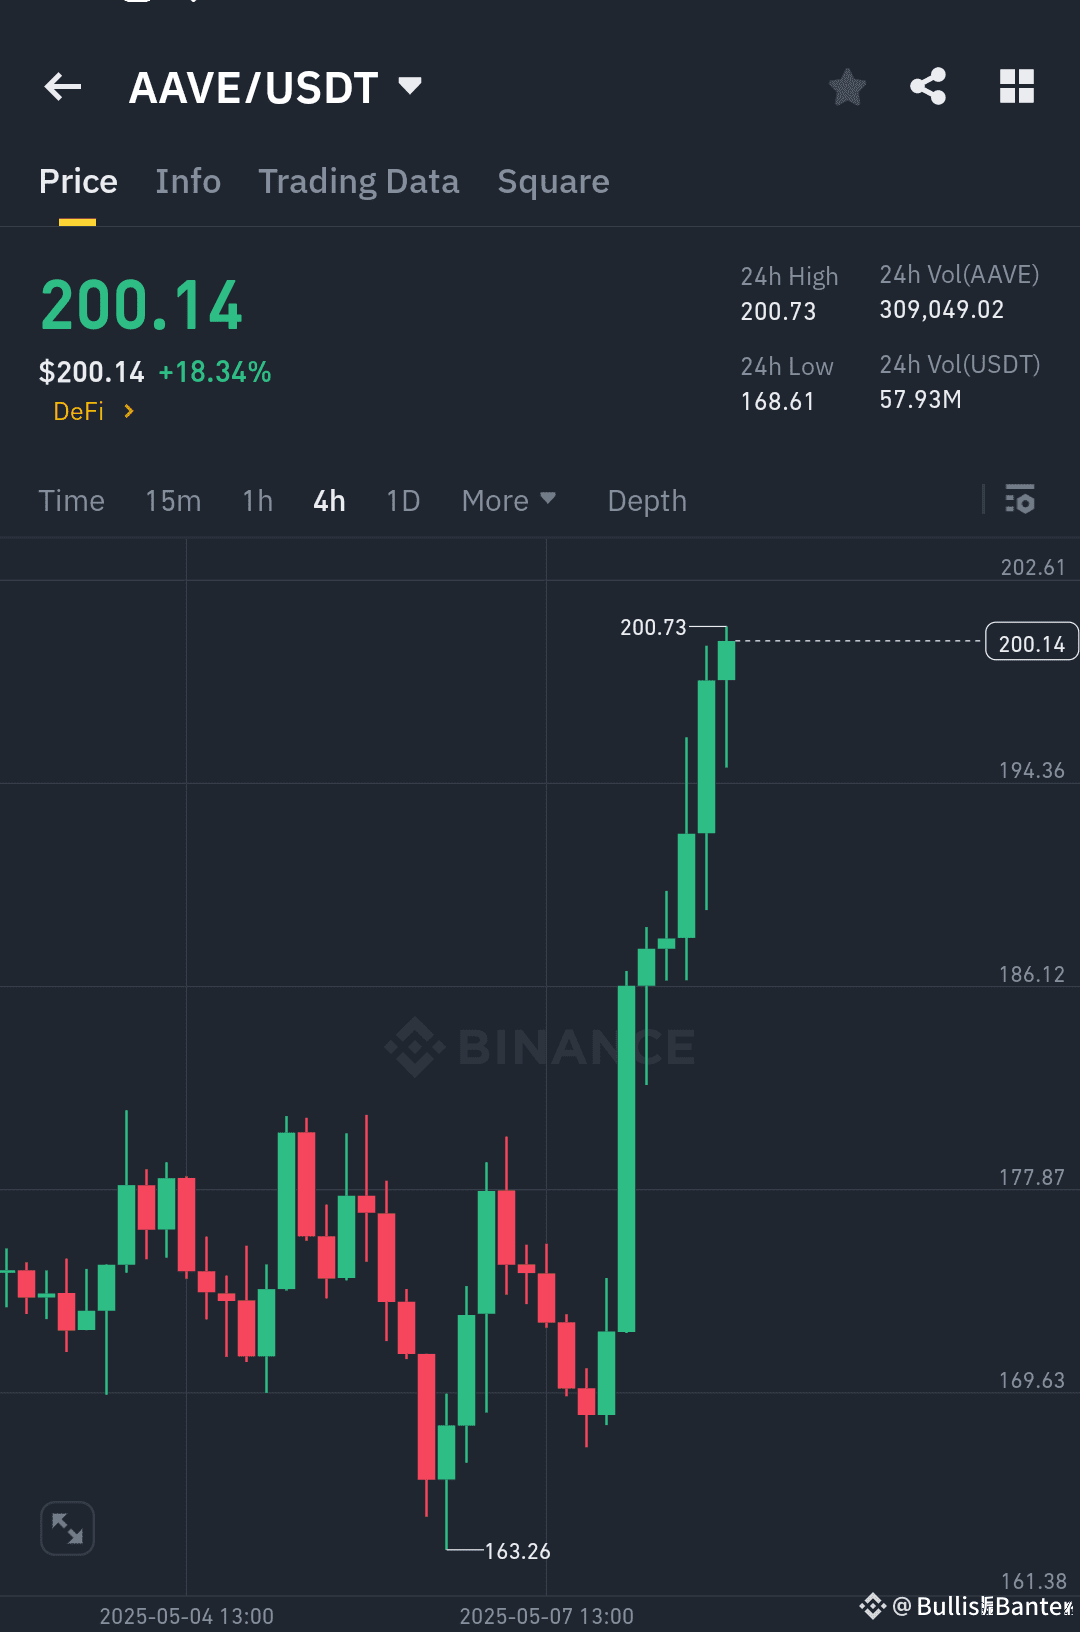Screen dimensions: 1080x1632
Task: Select the 1h candle interval
Action: [x=256, y=500]
